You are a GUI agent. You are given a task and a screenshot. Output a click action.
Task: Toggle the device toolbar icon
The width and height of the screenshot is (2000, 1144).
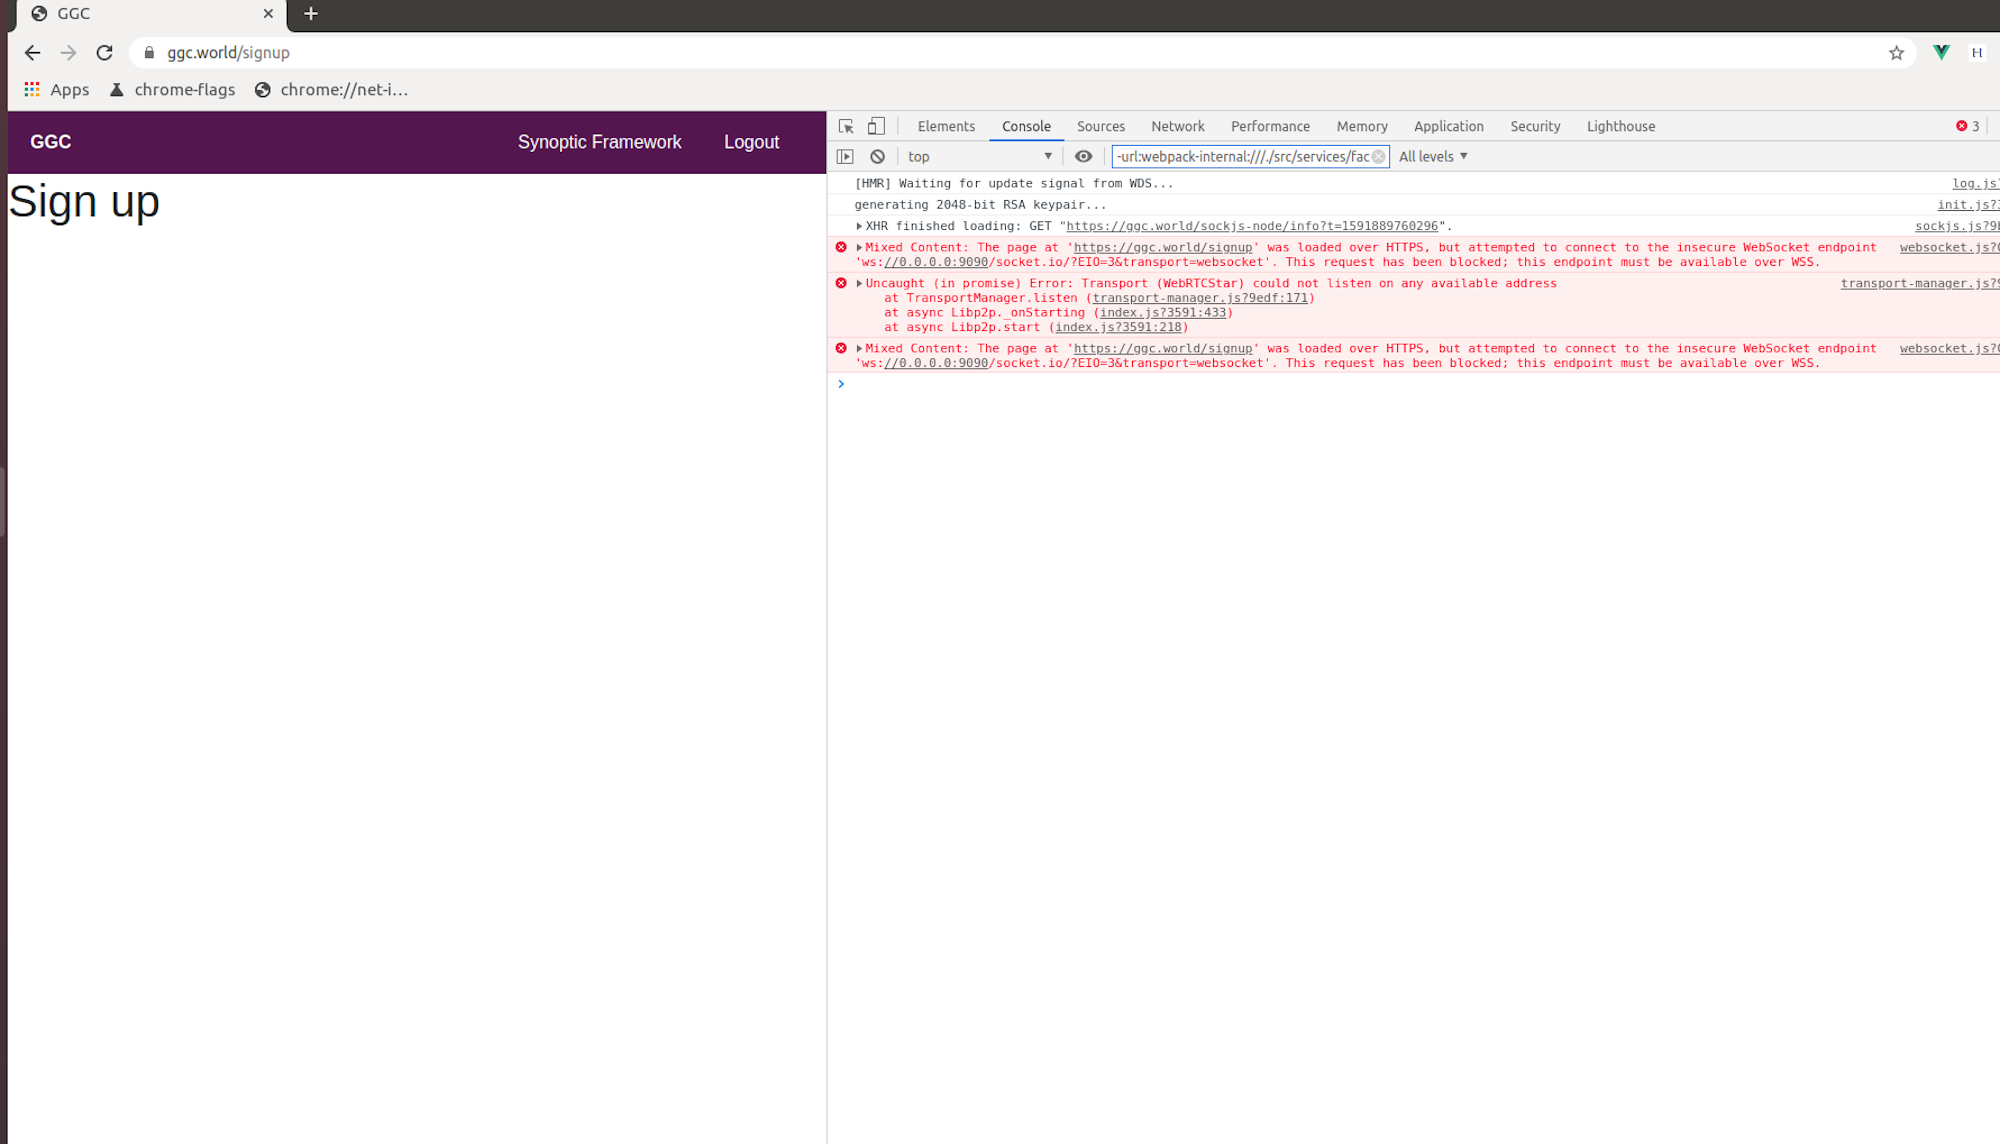point(876,126)
